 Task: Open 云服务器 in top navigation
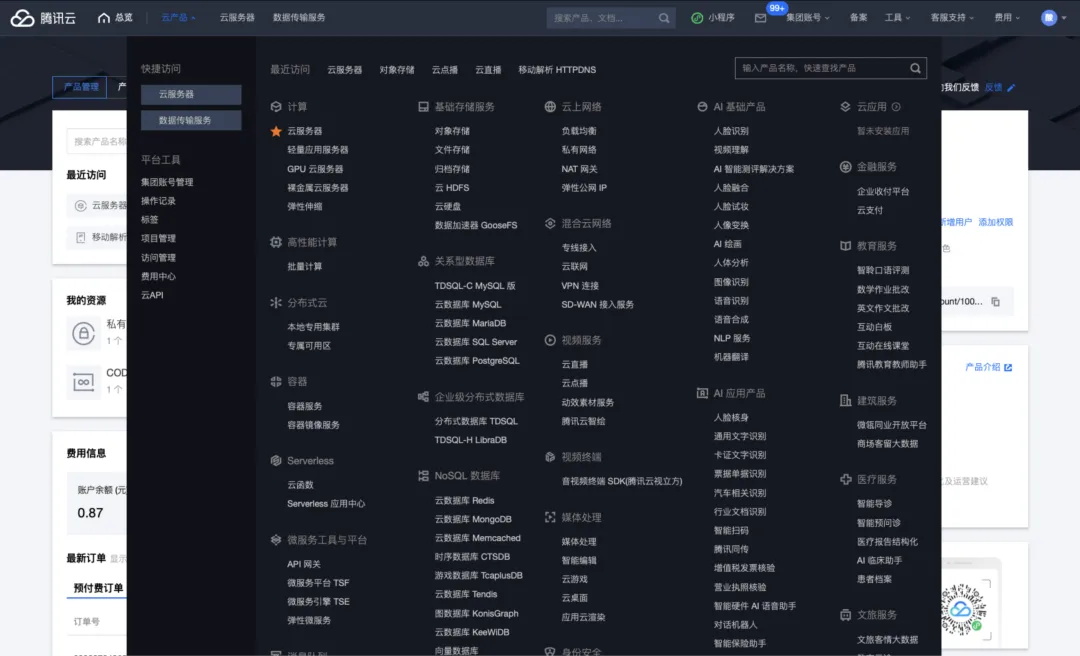pos(237,18)
